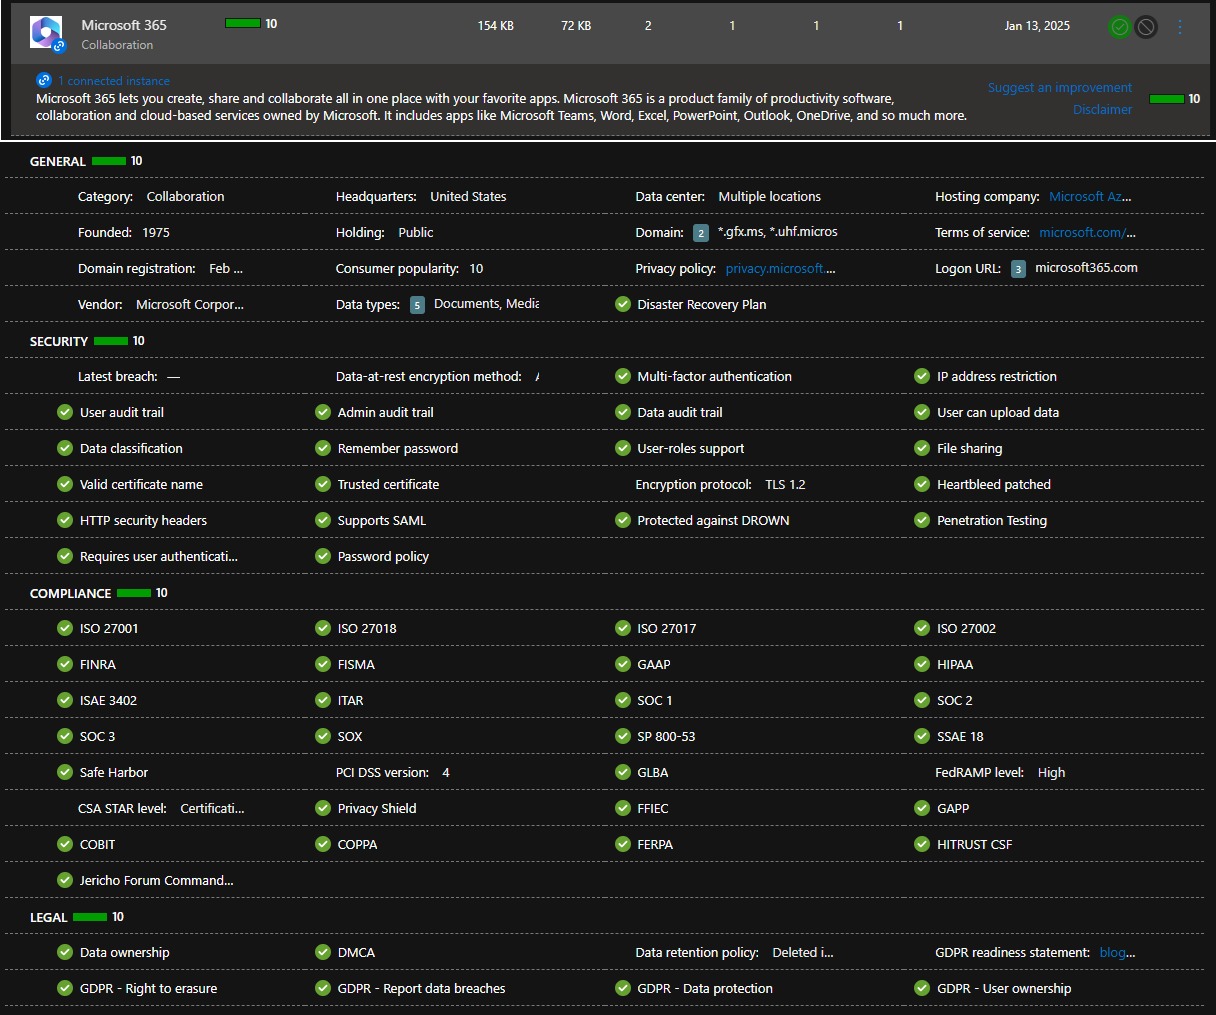This screenshot has height=1015, width=1216.
Task: Expand the Logon URL list via the 3 badge
Action: [x=1017, y=268]
